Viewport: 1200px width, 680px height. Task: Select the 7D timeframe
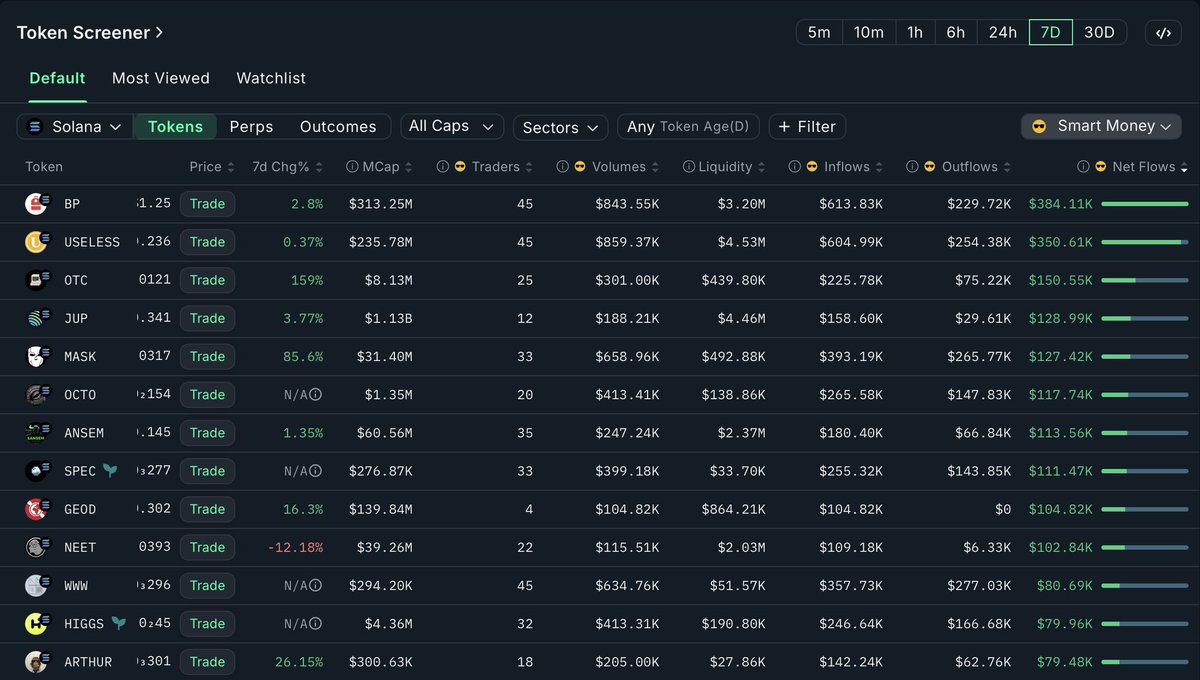point(1051,32)
